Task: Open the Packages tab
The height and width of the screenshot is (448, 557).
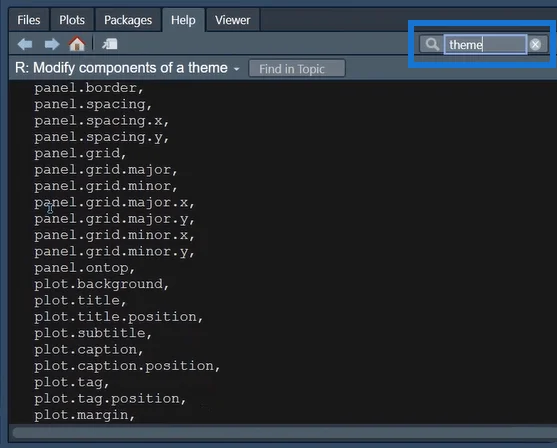Action: point(128,20)
